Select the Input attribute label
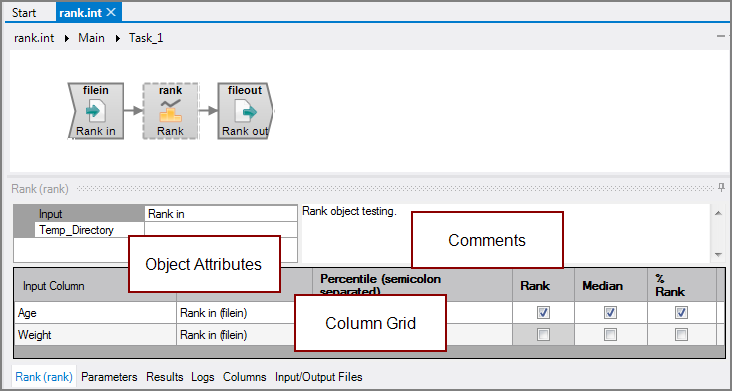Screen dimensions: 732x391 (x=90, y=214)
